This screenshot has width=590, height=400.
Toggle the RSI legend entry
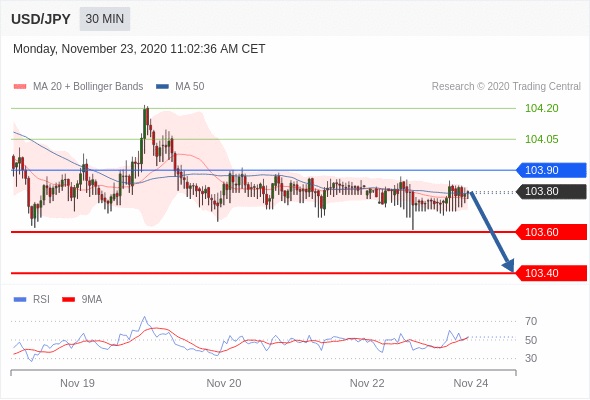tap(31, 300)
